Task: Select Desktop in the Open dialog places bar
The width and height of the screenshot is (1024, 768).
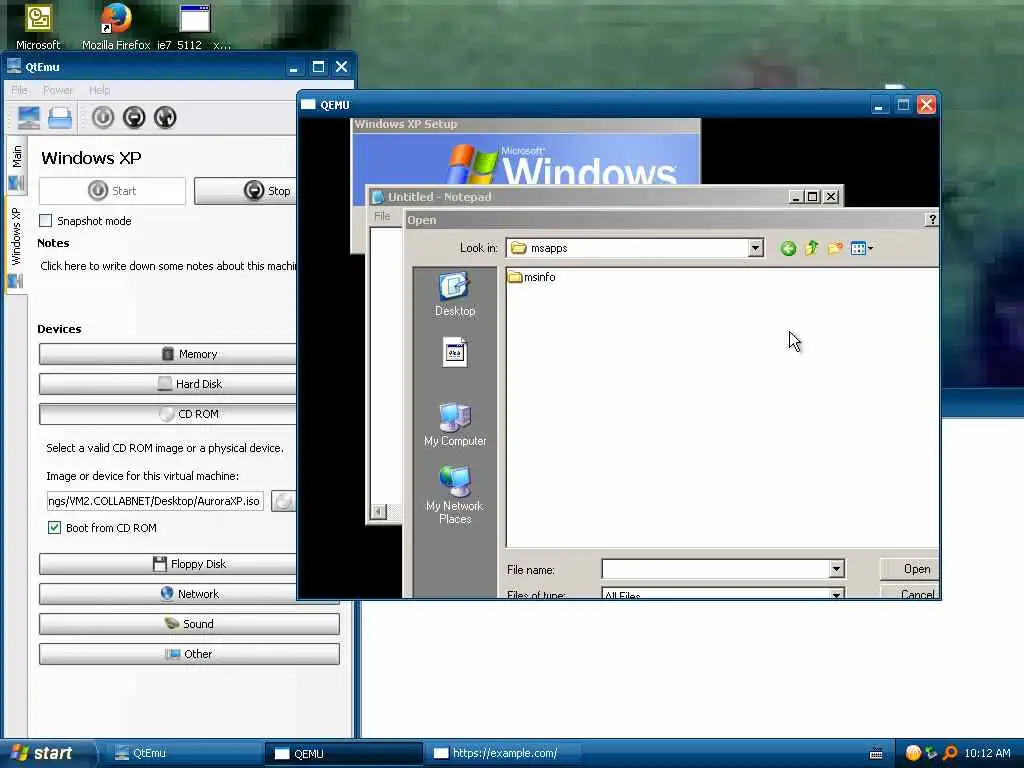Action: click(x=455, y=295)
